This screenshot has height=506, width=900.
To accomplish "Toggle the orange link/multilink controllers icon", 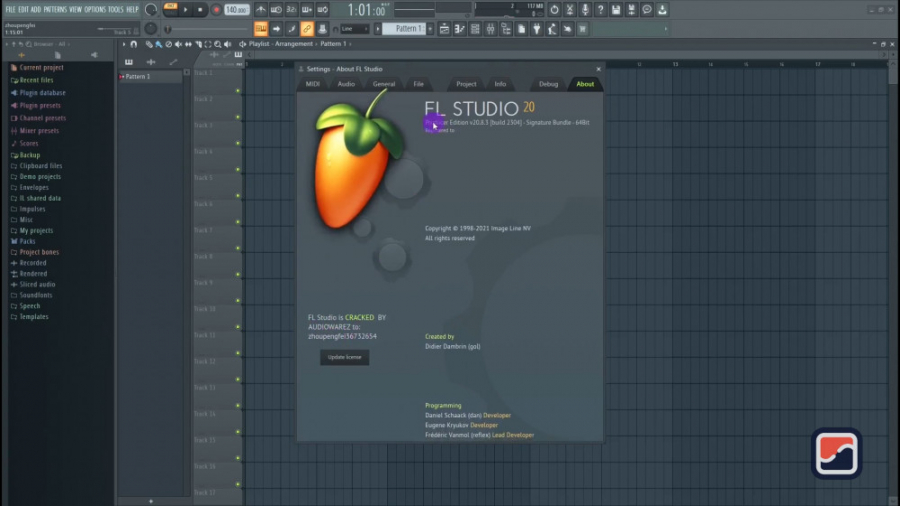I will [x=307, y=29].
